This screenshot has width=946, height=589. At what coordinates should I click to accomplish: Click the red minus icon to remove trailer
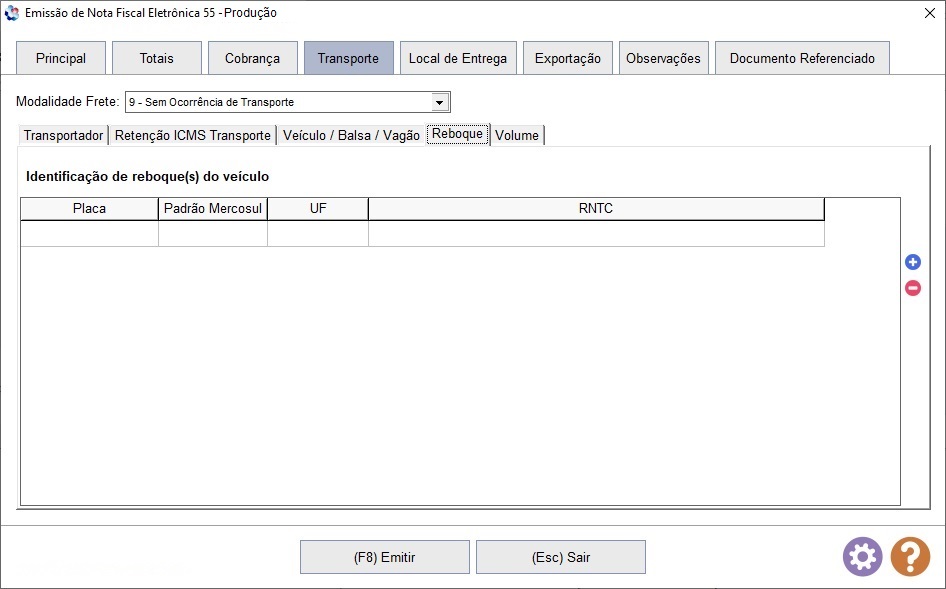click(912, 288)
